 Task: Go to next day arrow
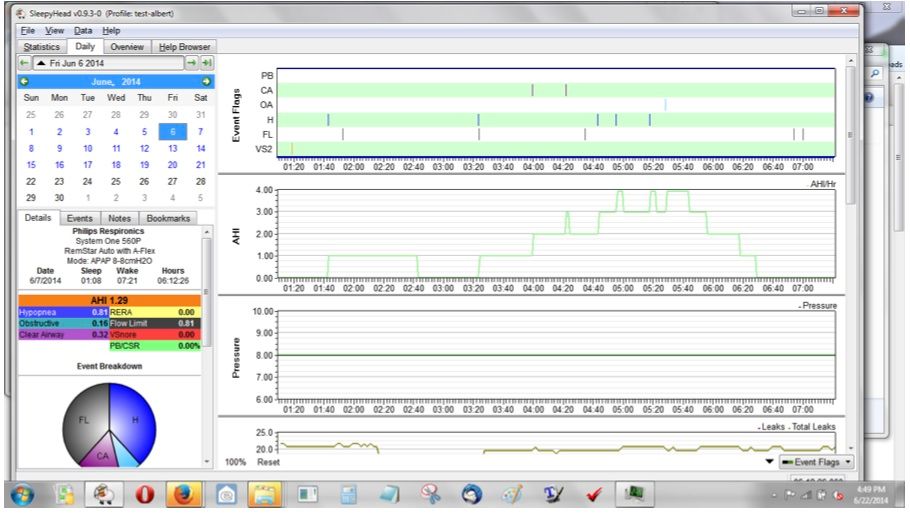(191, 63)
